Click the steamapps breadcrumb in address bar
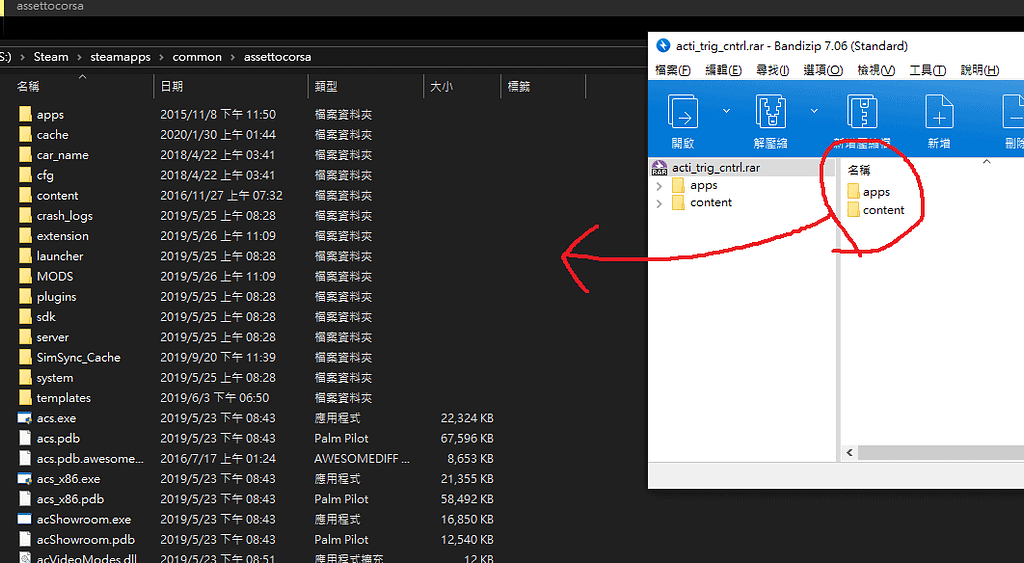 click(x=120, y=57)
